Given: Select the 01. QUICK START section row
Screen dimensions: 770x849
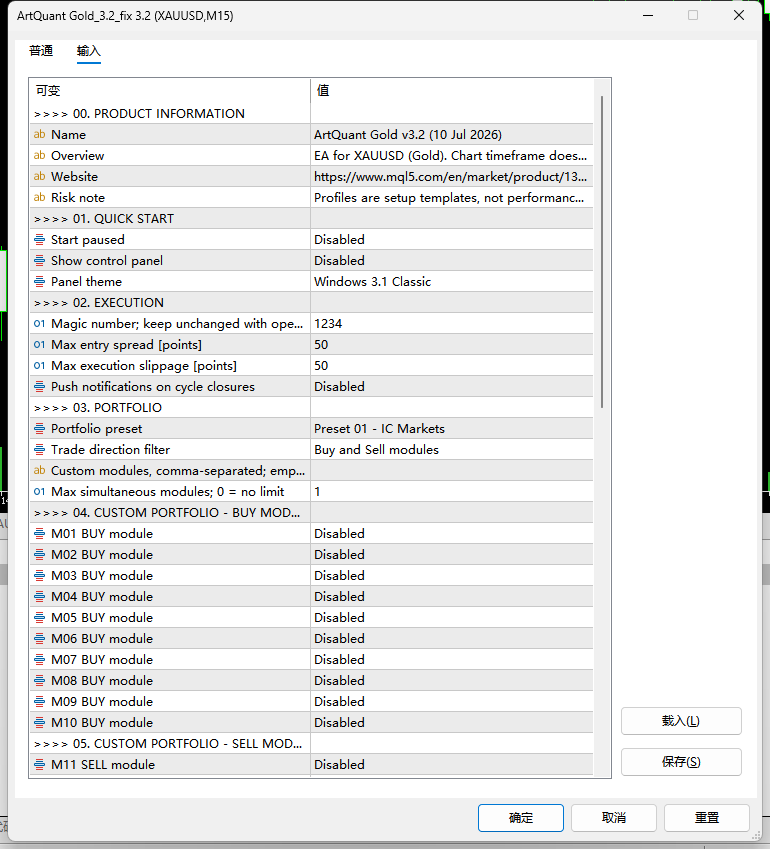Looking at the screenshot, I should [311, 219].
